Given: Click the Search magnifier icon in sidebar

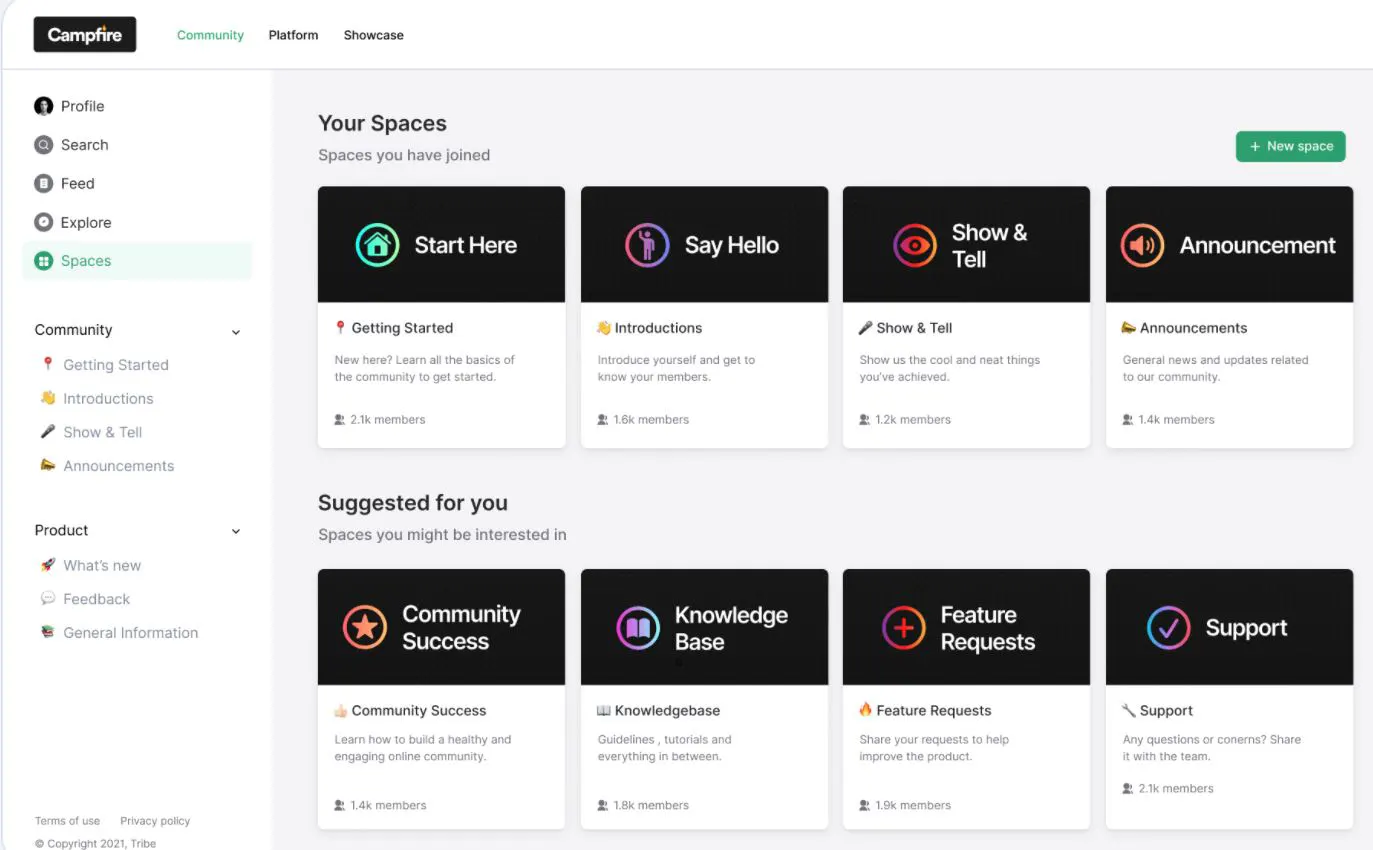Looking at the screenshot, I should tap(43, 145).
